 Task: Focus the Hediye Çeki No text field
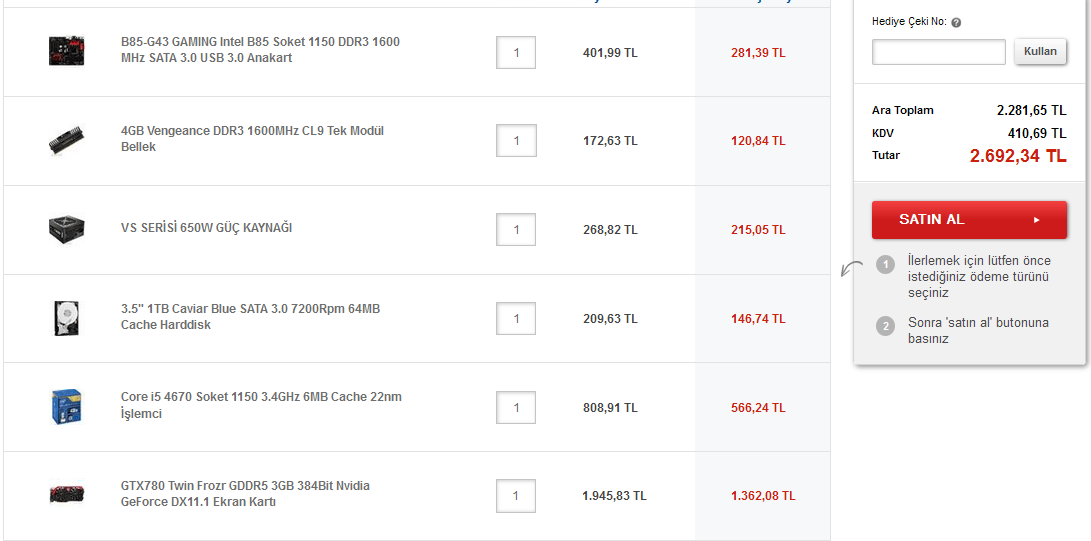point(938,52)
